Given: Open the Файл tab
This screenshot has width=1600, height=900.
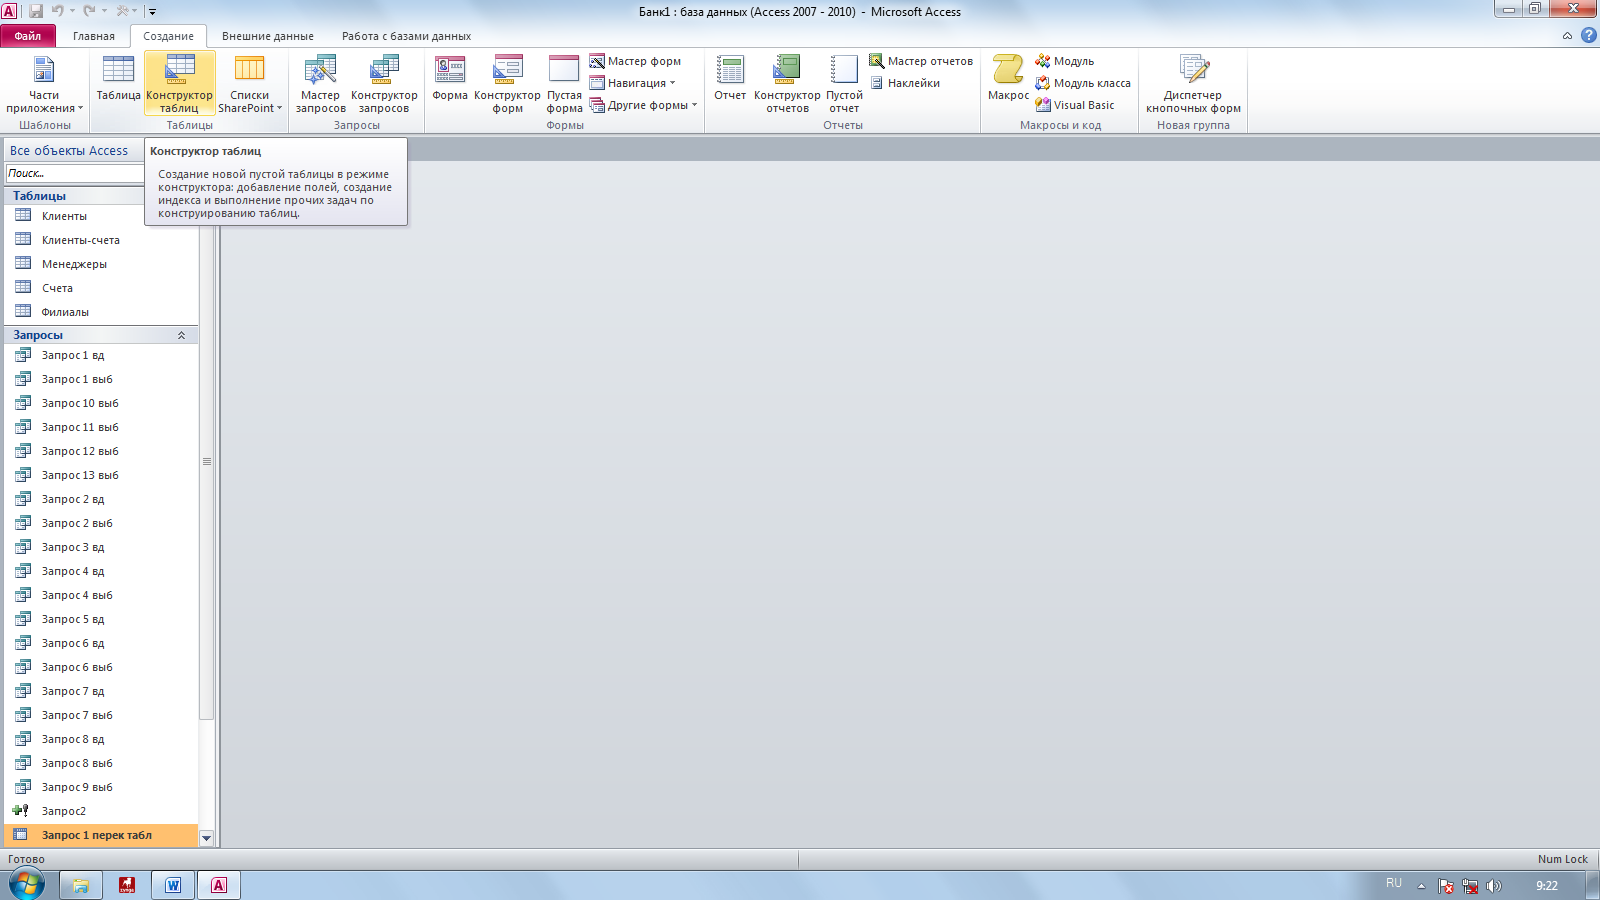Looking at the screenshot, I should pyautogui.click(x=28, y=36).
